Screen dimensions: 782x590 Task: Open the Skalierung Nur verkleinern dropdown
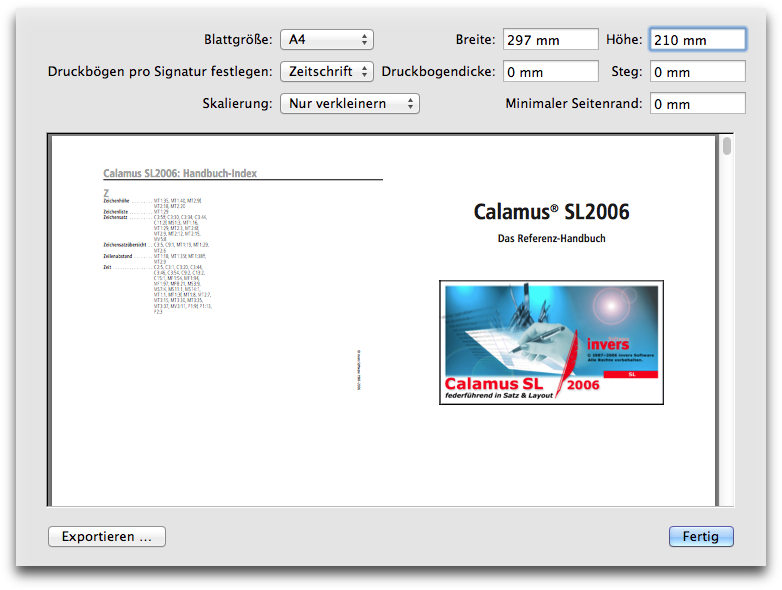[350, 103]
